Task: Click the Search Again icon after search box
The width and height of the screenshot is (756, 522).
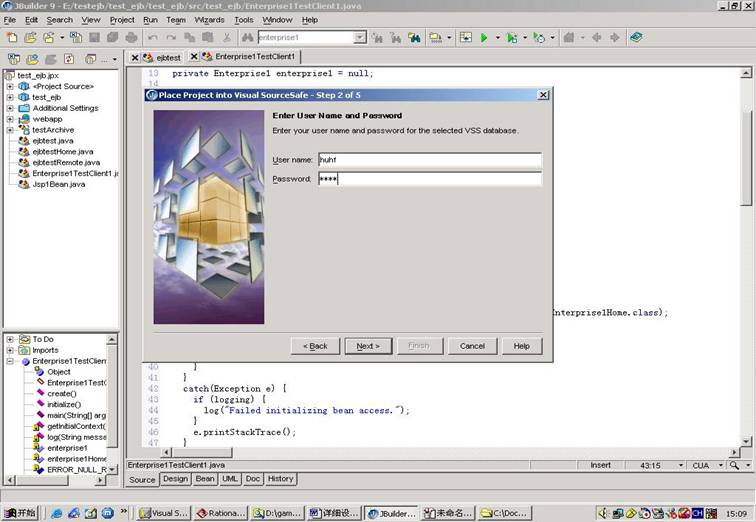Action: pyautogui.click(x=378, y=38)
